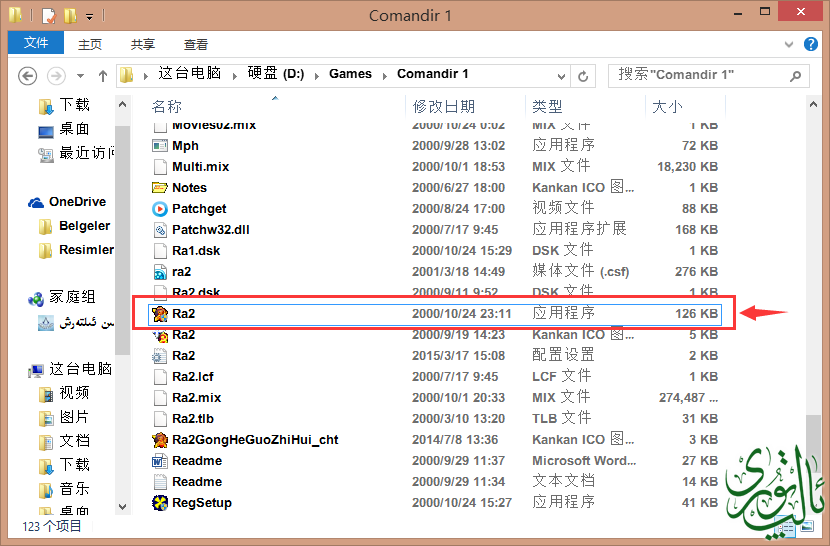Click the Mph application icon

(160, 146)
